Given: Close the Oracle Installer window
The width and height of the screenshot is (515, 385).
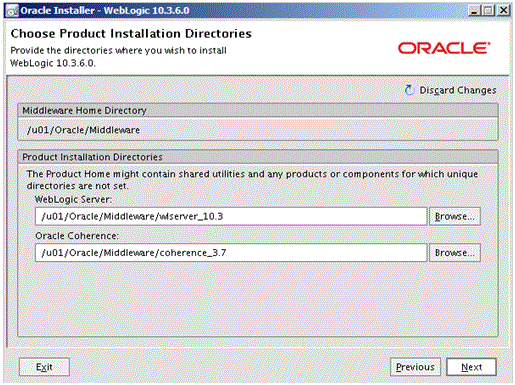Looking at the screenshot, I should click(x=504, y=11).
